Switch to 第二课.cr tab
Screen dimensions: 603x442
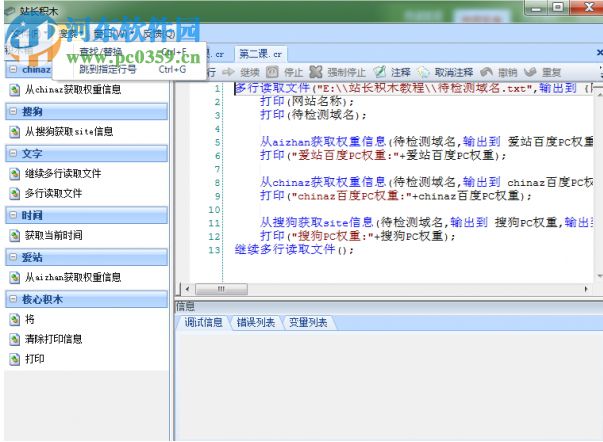260,54
